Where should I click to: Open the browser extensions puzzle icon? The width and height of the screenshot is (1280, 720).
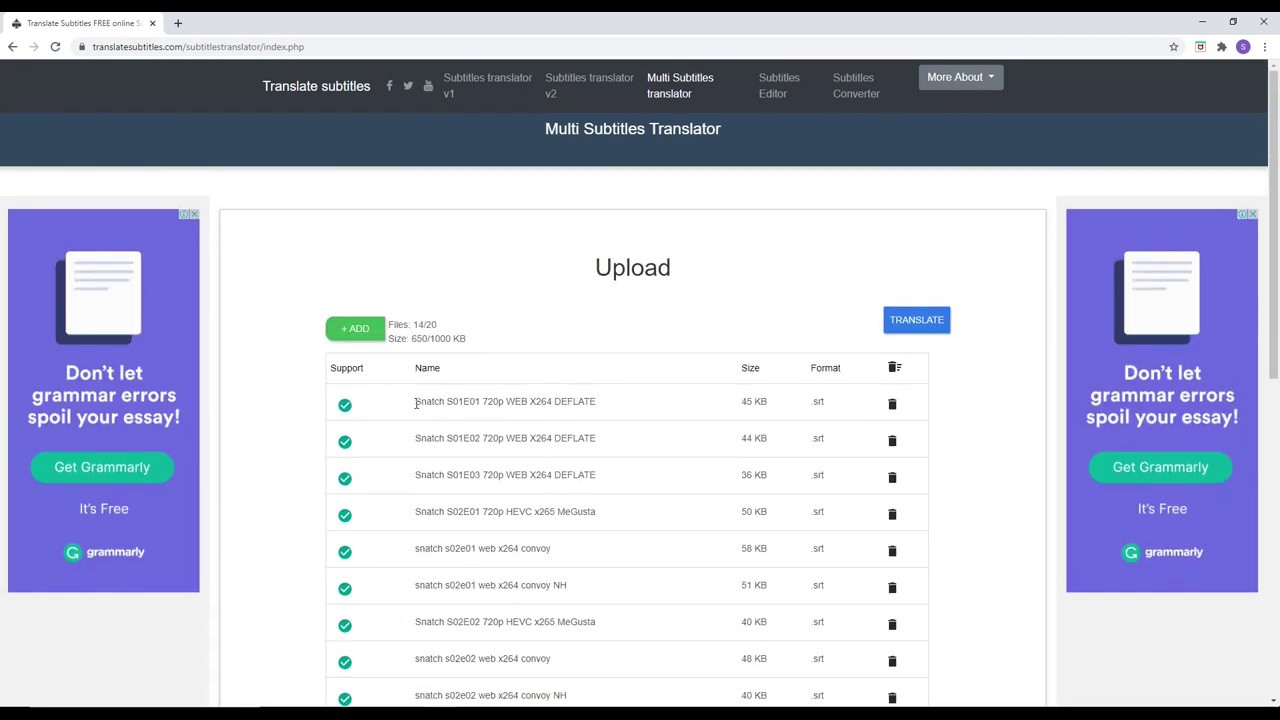click(1221, 47)
